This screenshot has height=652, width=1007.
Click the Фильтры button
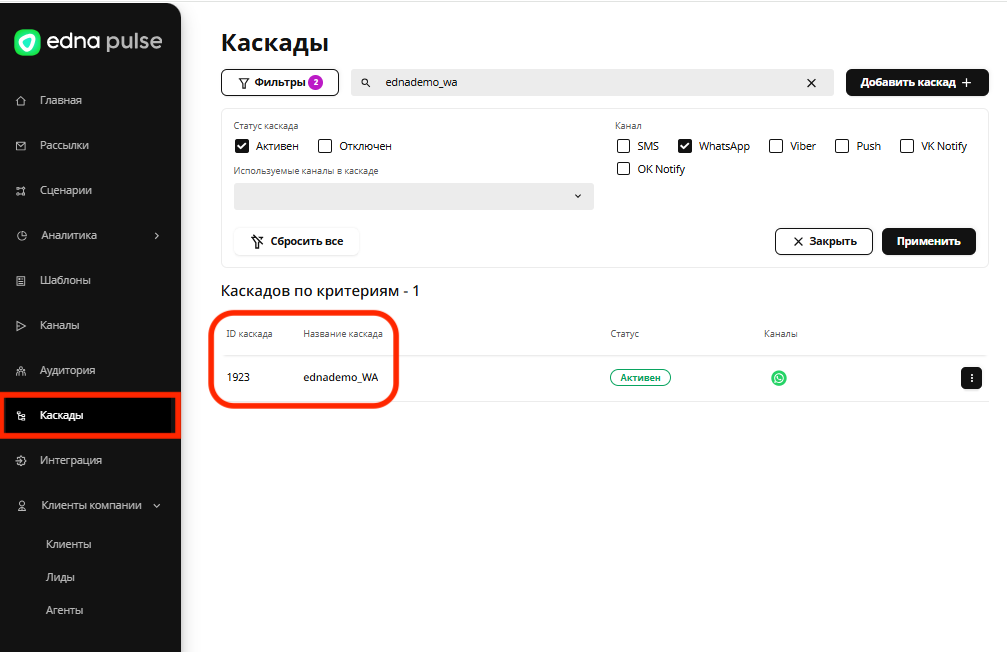[280, 82]
